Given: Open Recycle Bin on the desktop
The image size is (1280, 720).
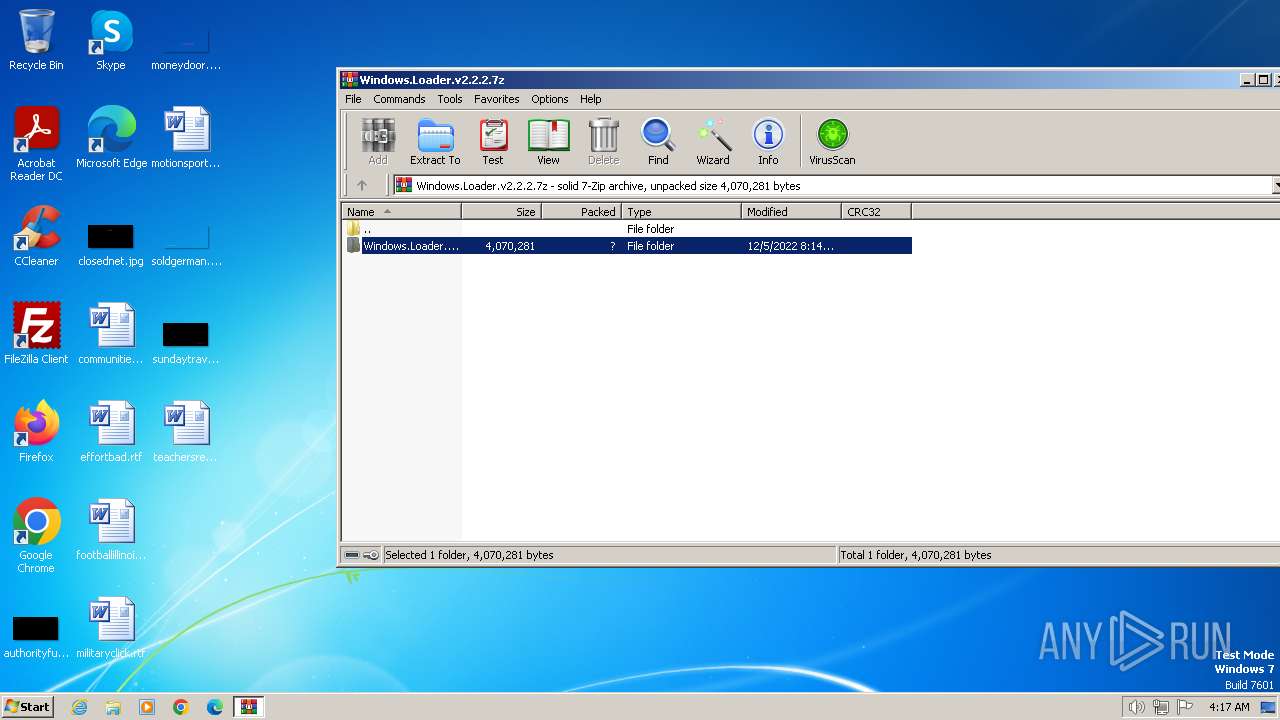Looking at the screenshot, I should tap(36, 40).
